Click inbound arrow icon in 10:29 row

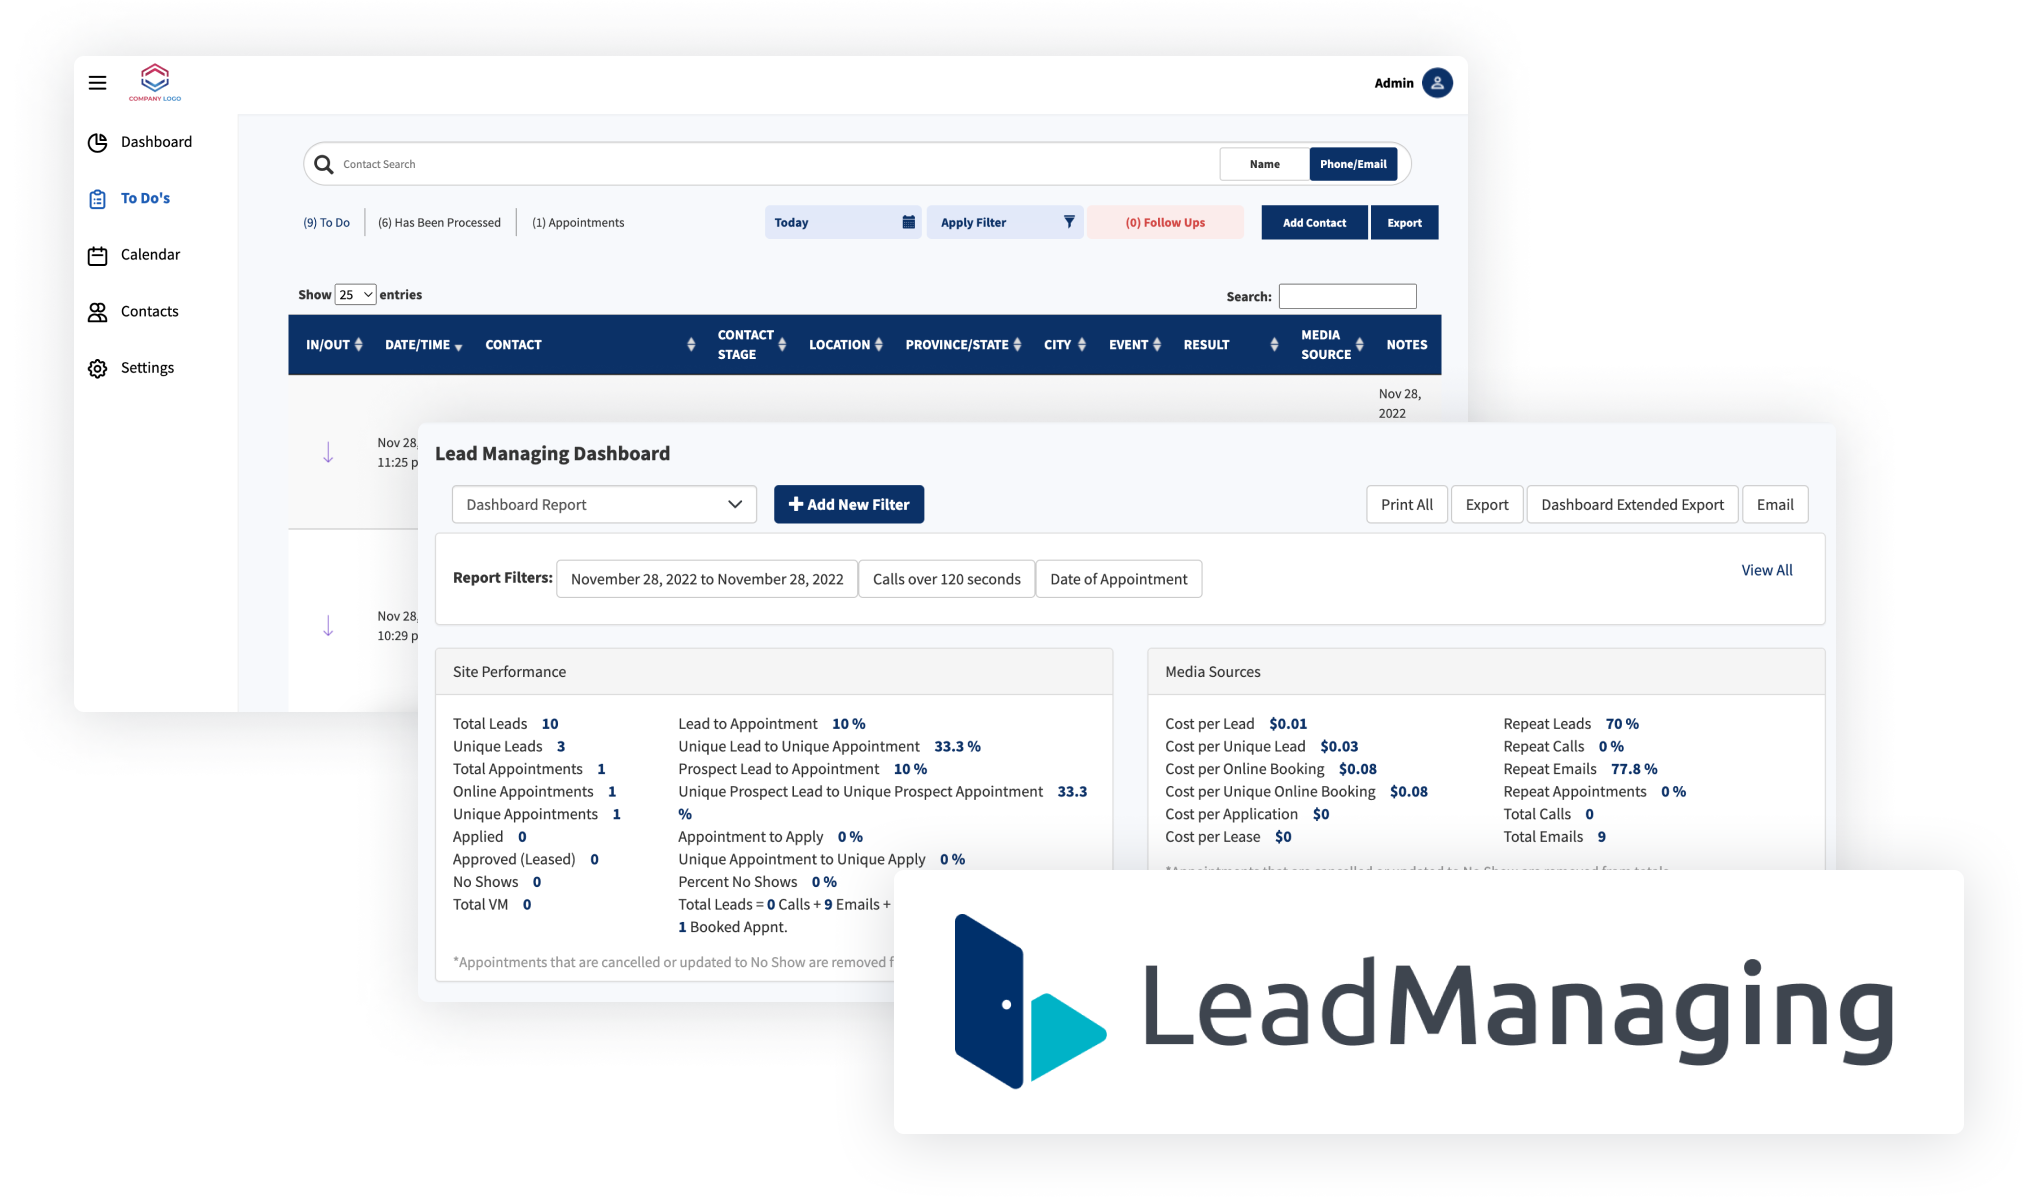[x=328, y=626]
